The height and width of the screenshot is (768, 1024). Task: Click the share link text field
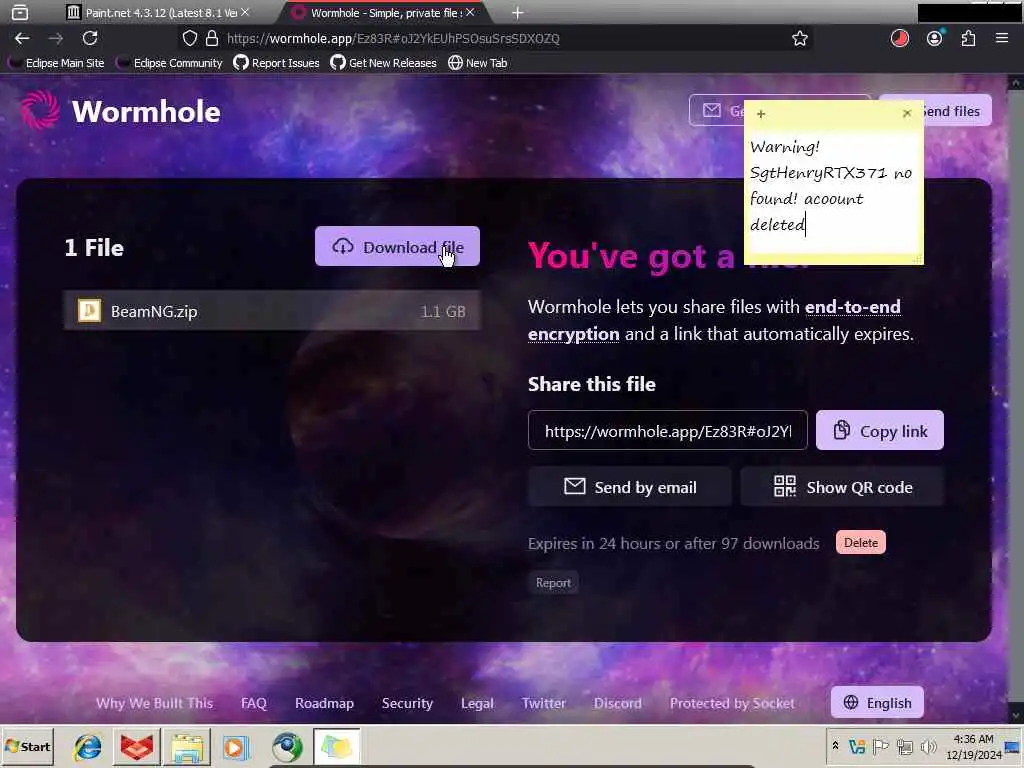(x=667, y=430)
